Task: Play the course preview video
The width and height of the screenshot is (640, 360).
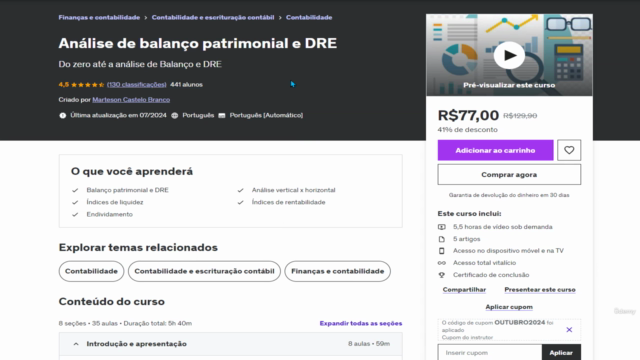Action: (x=509, y=55)
